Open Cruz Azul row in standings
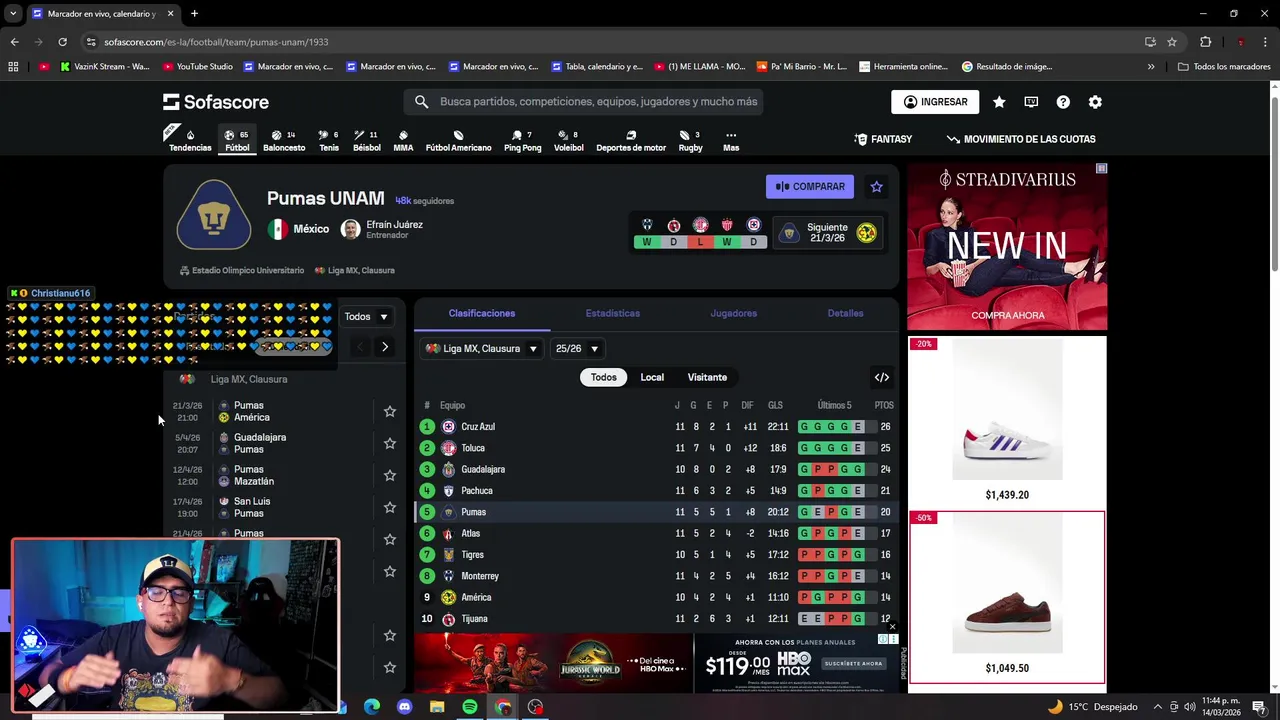The width and height of the screenshot is (1280, 720). coord(657,427)
